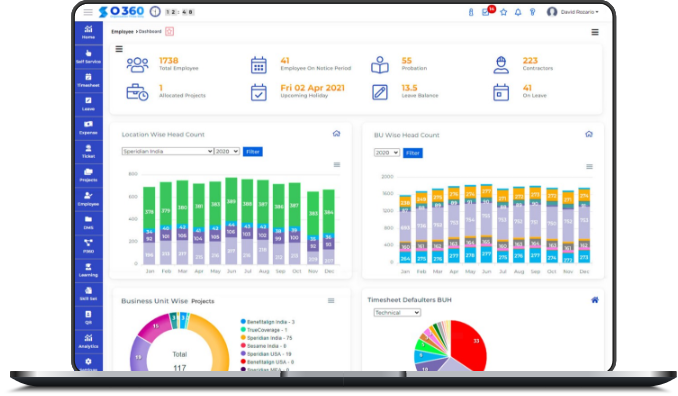Click Filter button for Location Wise Head Count
Screen dimensions: 678x396
(x=253, y=152)
